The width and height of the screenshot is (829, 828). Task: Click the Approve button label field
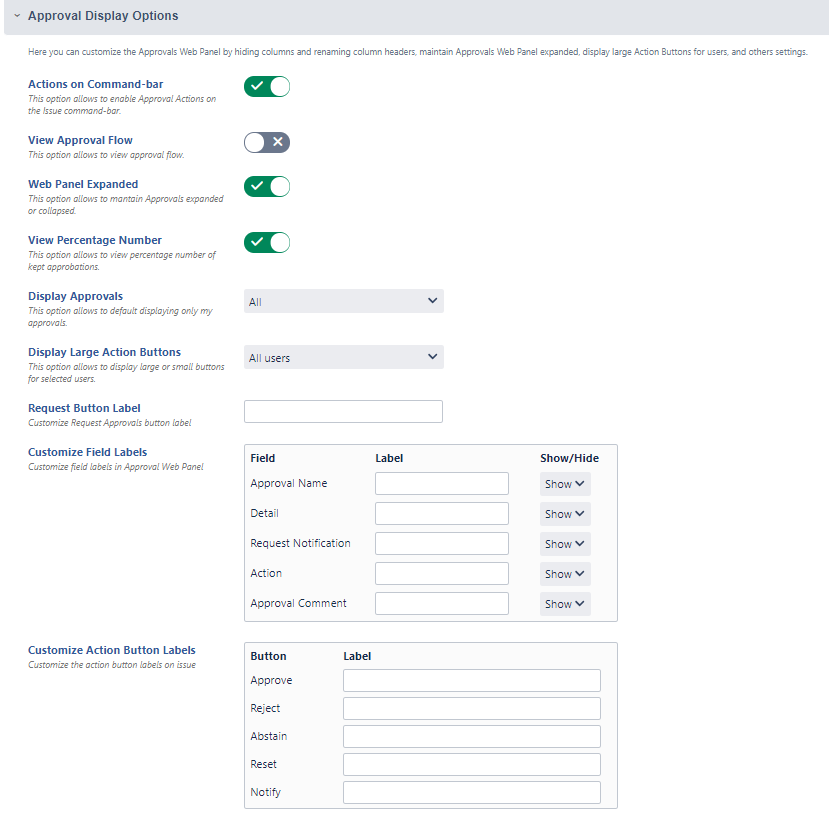pyautogui.click(x=471, y=681)
